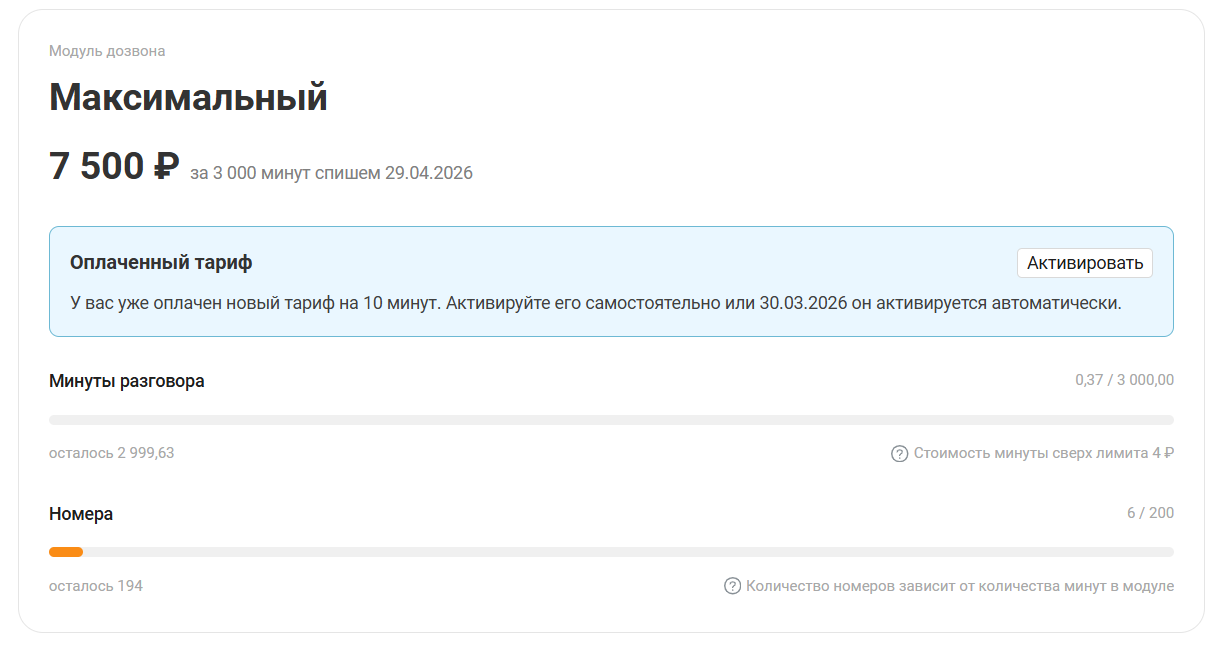
Task: Click the Активировать button
Action: pyautogui.click(x=1084, y=263)
